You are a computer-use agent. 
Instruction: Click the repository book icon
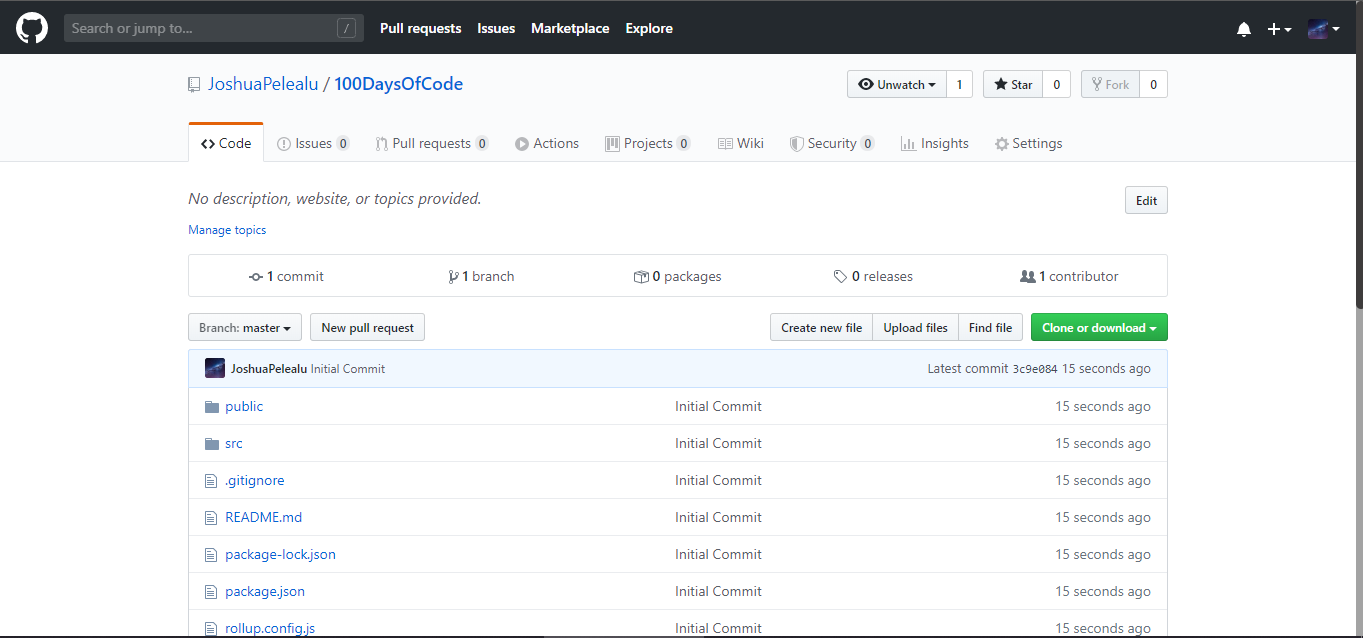194,85
